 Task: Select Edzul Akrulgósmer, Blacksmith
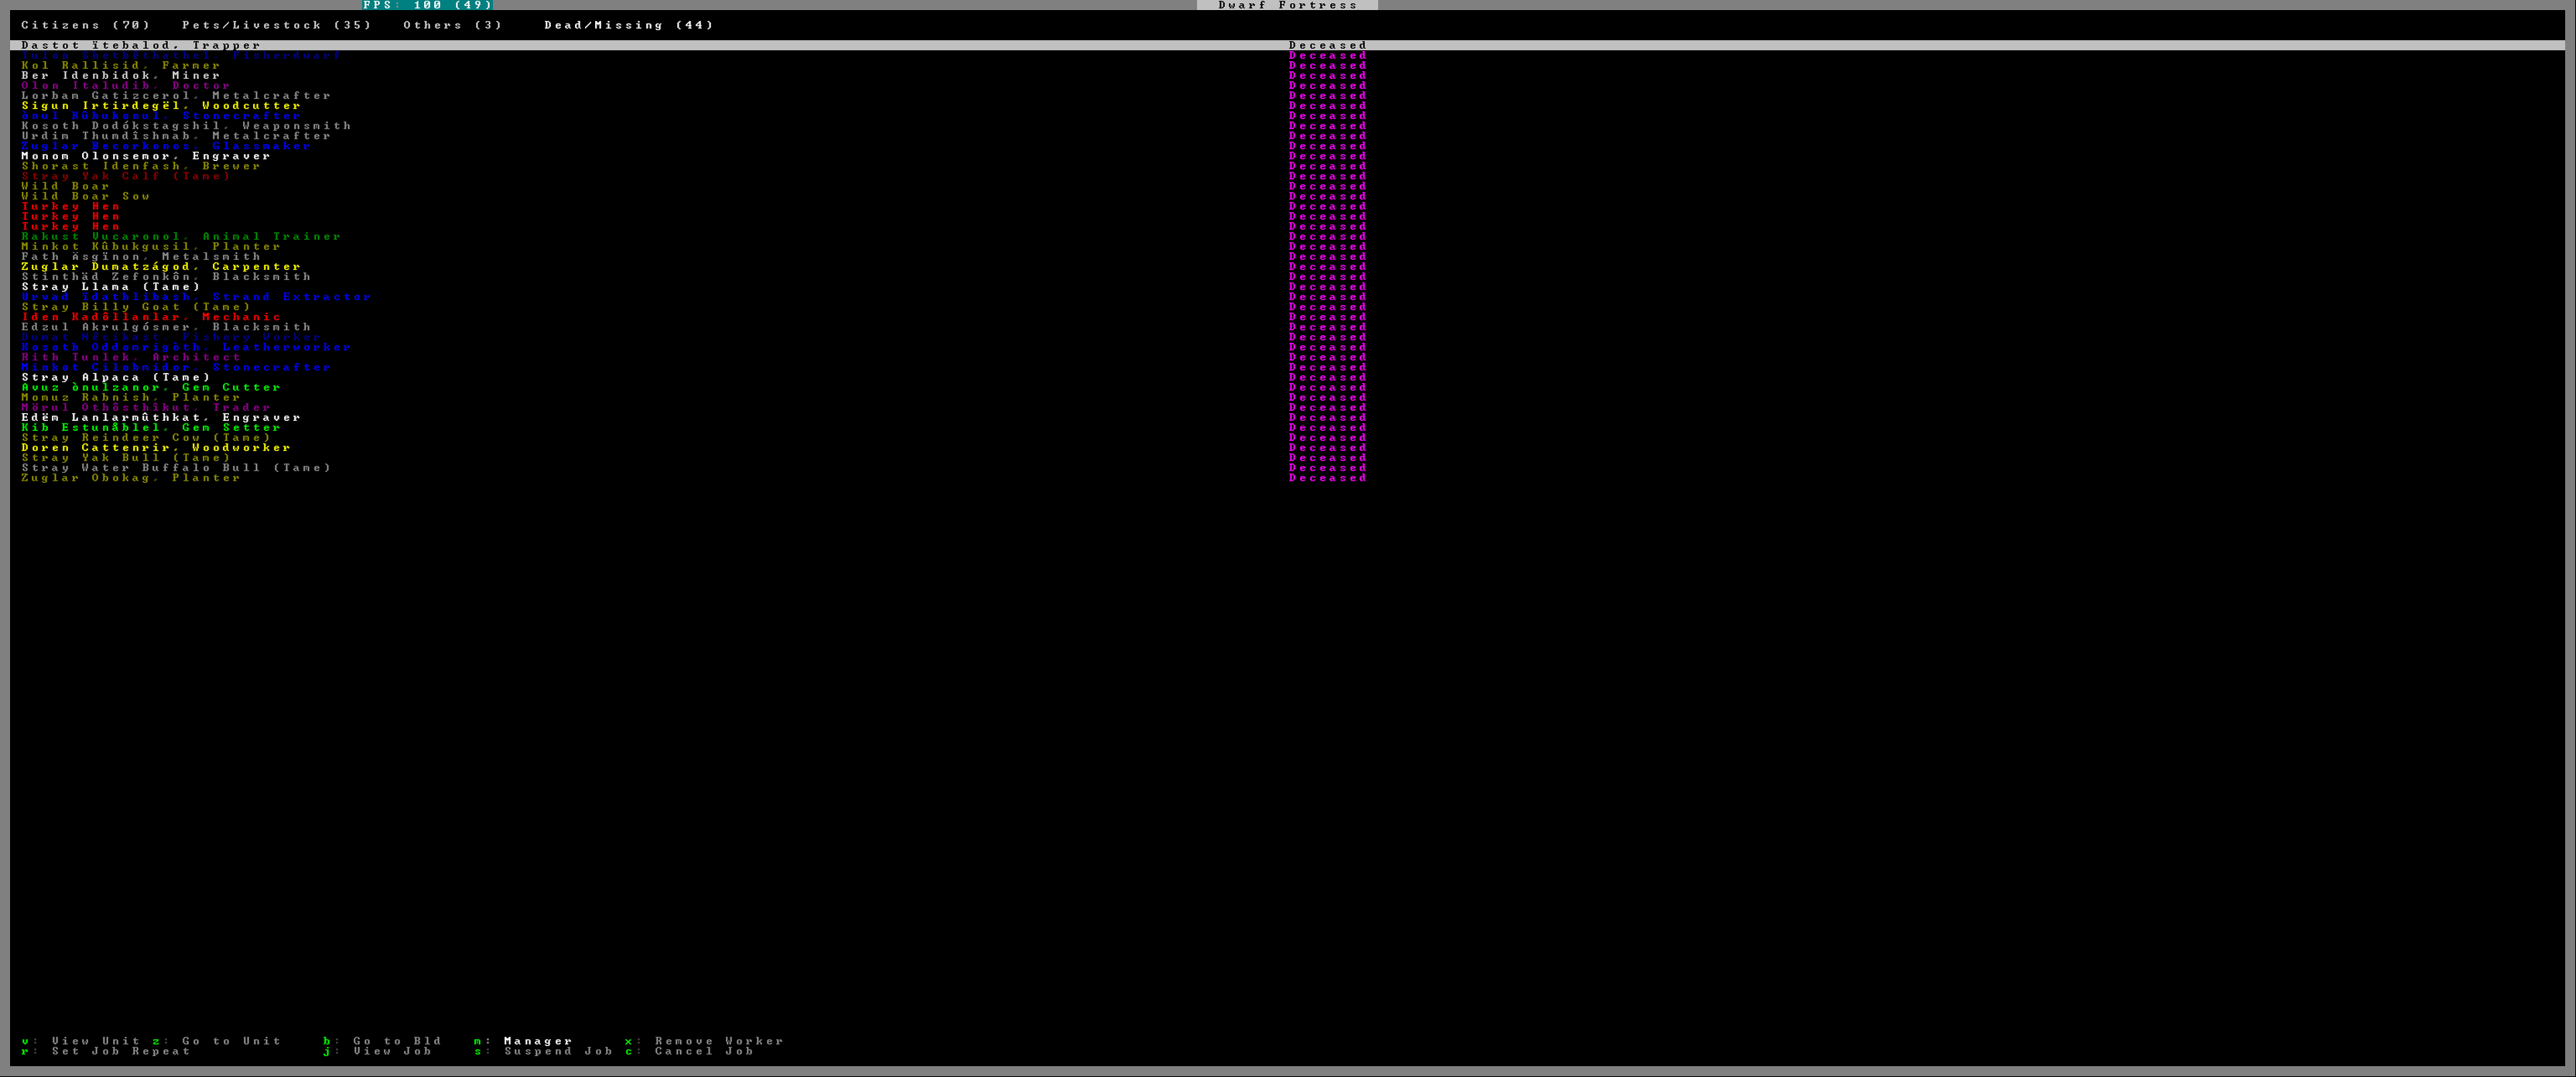[166, 327]
